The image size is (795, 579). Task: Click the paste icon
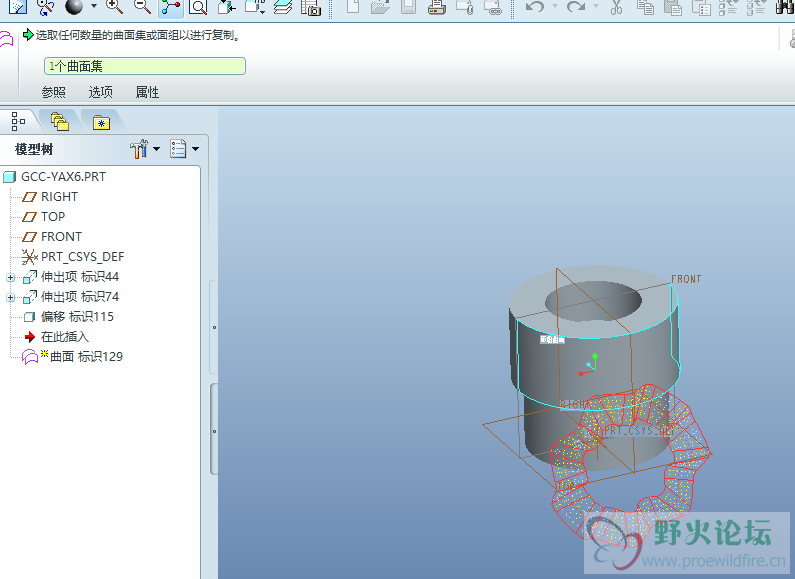(x=673, y=7)
